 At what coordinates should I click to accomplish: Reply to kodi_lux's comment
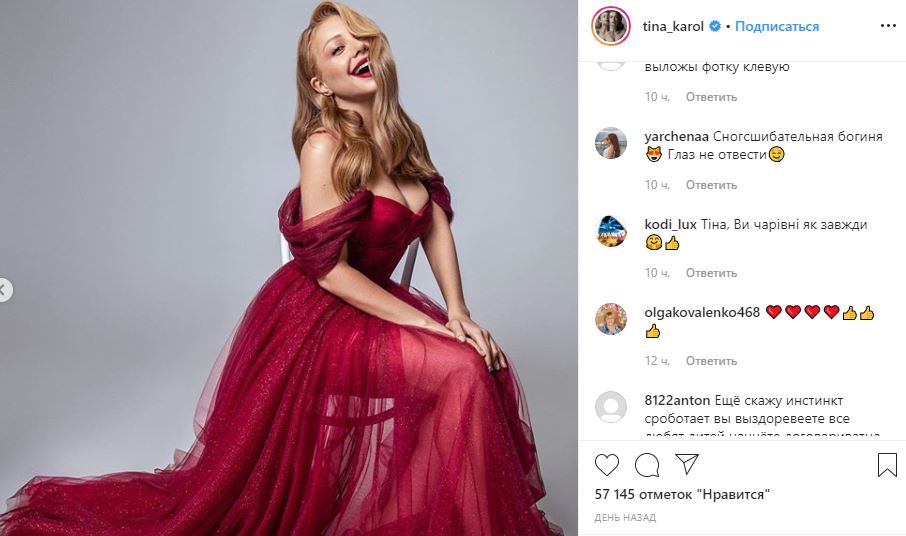(711, 273)
